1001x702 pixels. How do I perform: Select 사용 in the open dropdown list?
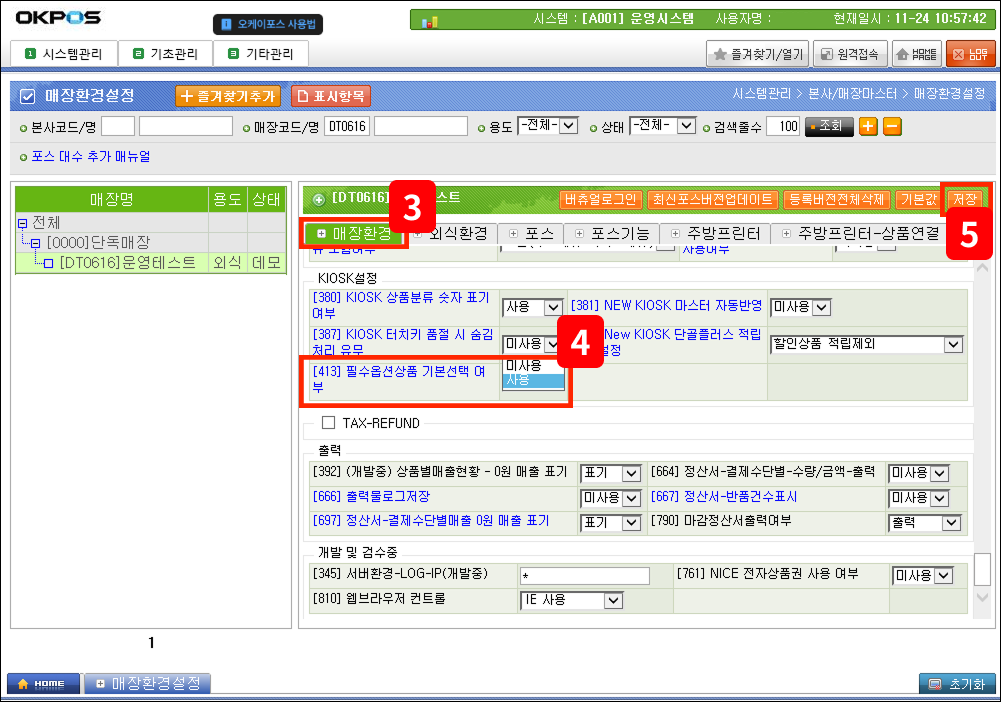[x=533, y=381]
